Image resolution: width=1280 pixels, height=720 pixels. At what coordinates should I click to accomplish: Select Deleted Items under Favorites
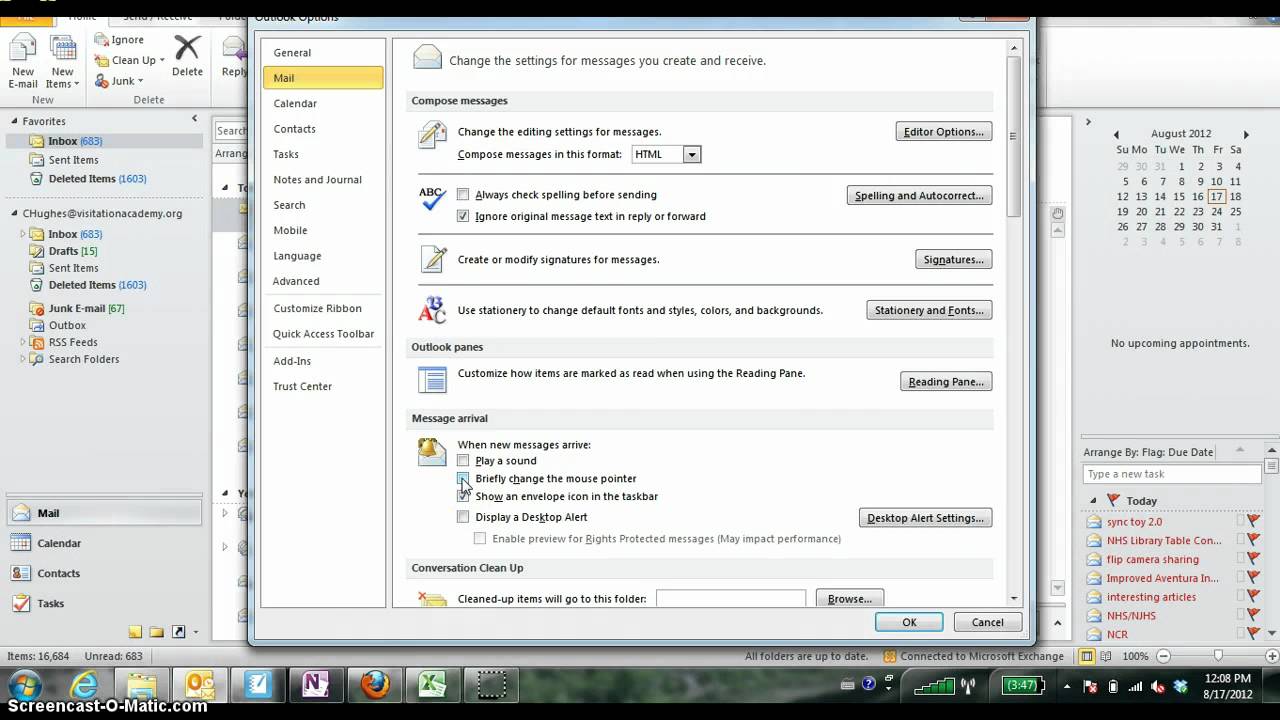tap(97, 179)
